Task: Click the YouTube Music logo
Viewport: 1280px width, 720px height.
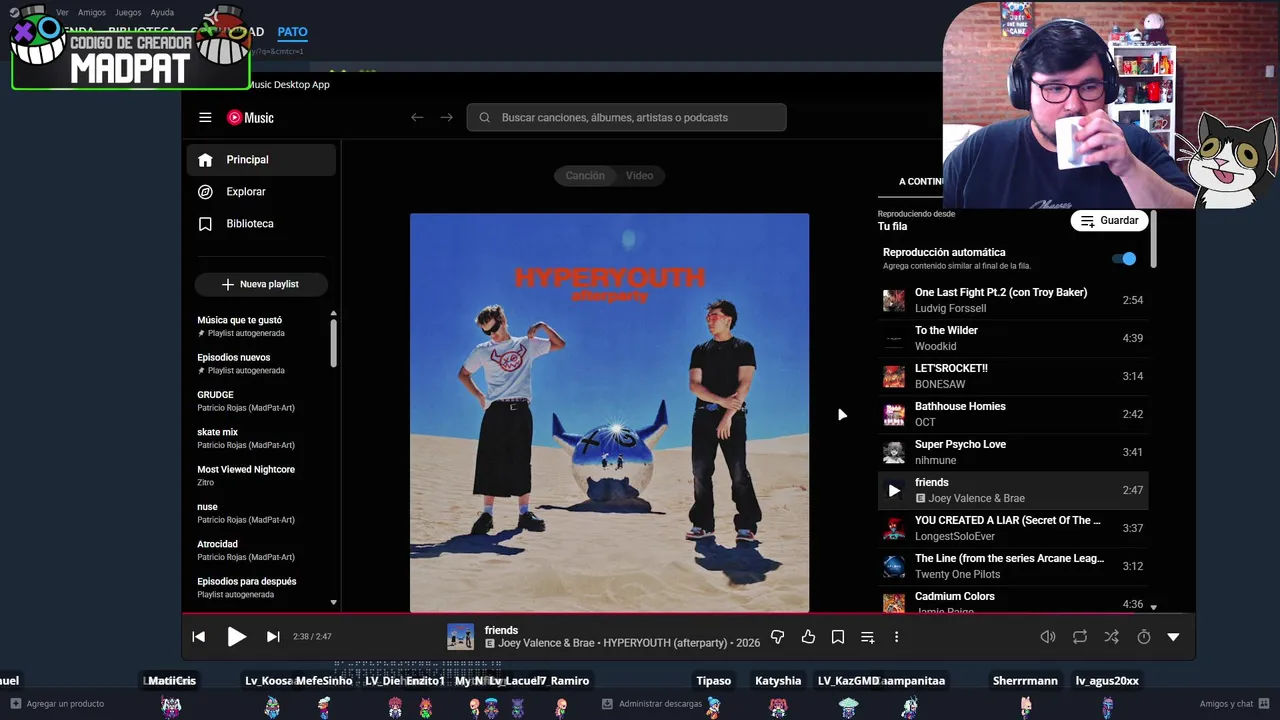Action: point(250,117)
